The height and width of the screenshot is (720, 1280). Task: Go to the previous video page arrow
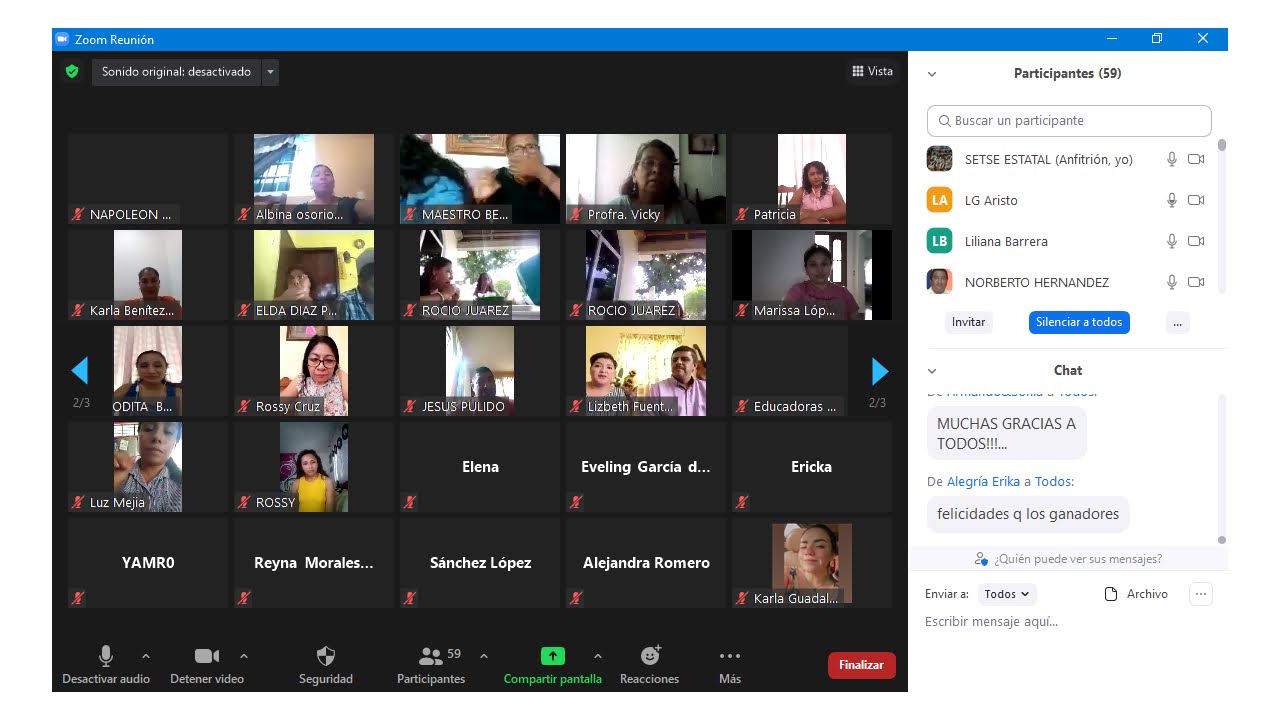(80, 371)
